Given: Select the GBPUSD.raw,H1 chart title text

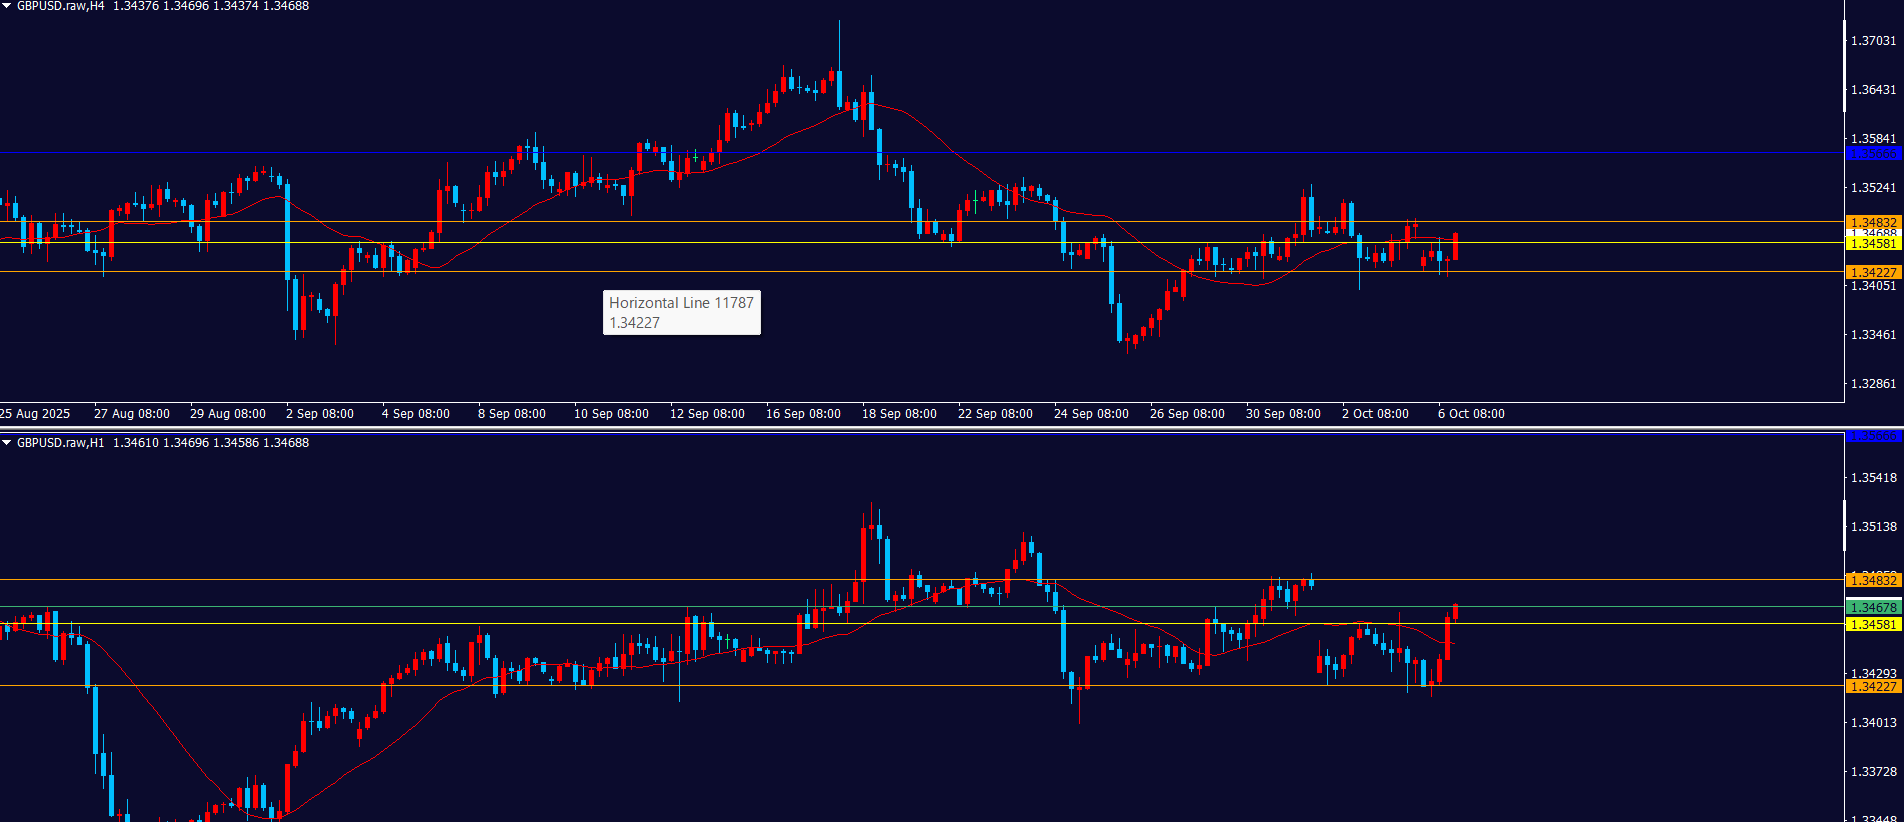Looking at the screenshot, I should pos(60,442).
